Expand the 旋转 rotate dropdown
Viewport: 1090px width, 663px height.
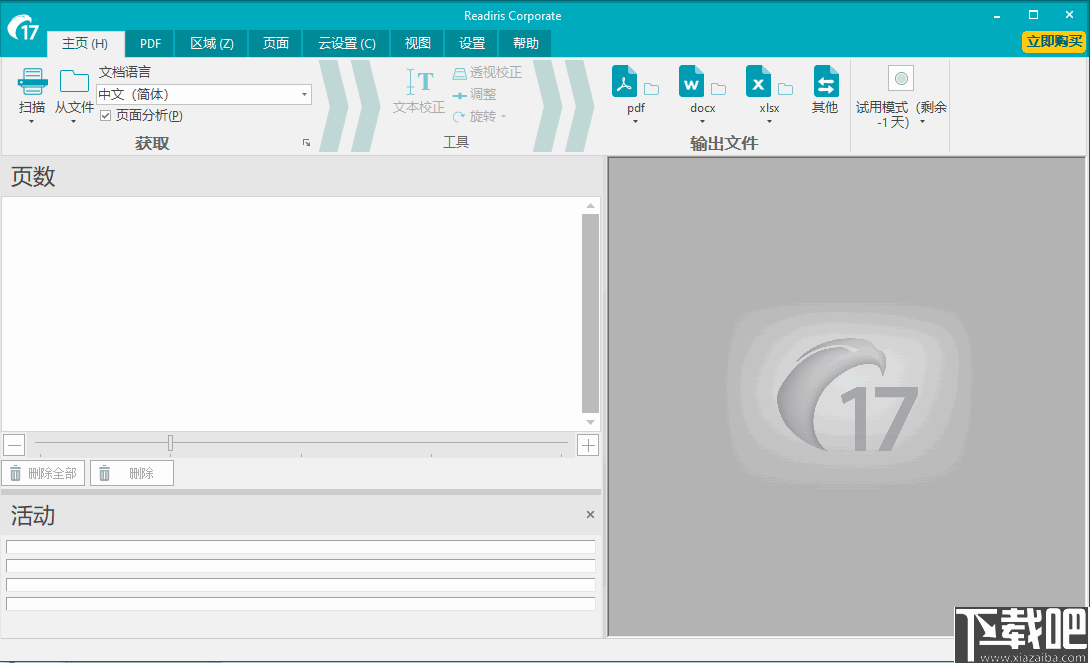pyautogui.click(x=502, y=116)
